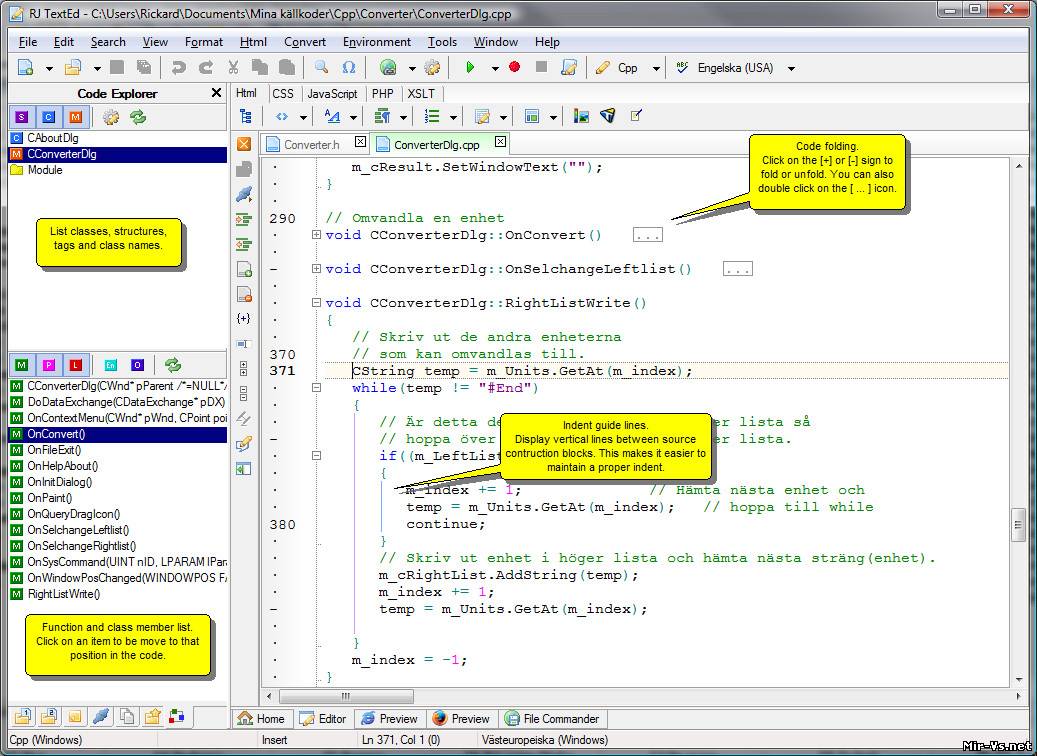Select OnInitDialog() in the member list
The width and height of the screenshot is (1037, 756).
click(59, 482)
